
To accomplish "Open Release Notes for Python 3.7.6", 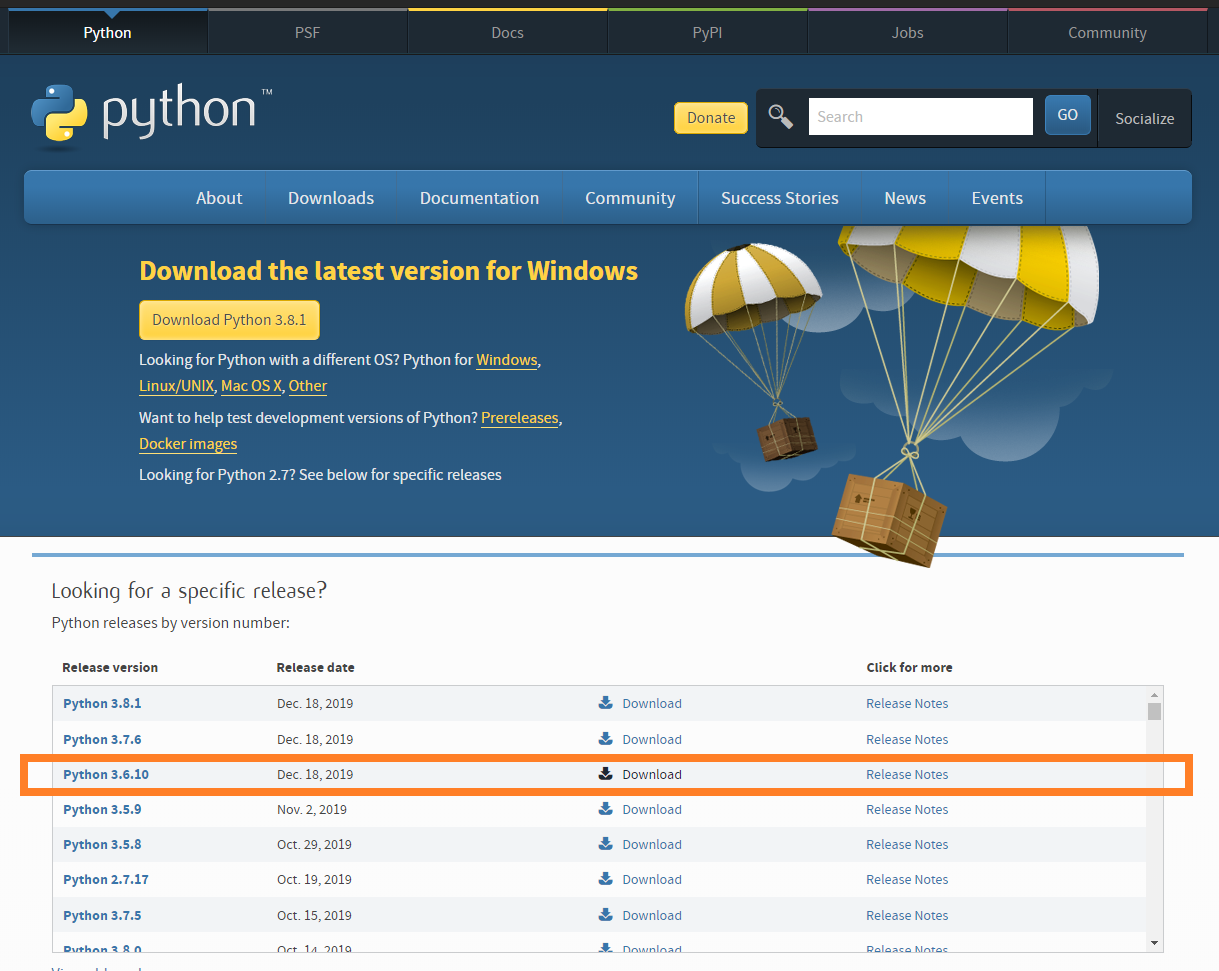I will 907,739.
